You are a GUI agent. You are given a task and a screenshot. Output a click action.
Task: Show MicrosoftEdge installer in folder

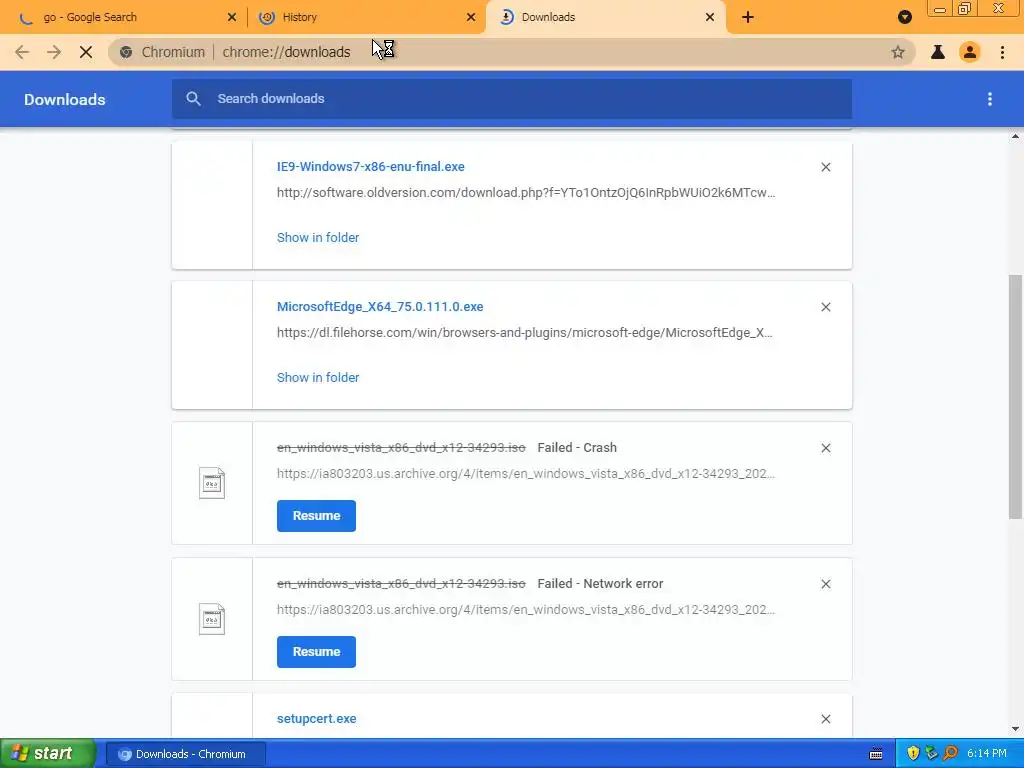[318, 377]
